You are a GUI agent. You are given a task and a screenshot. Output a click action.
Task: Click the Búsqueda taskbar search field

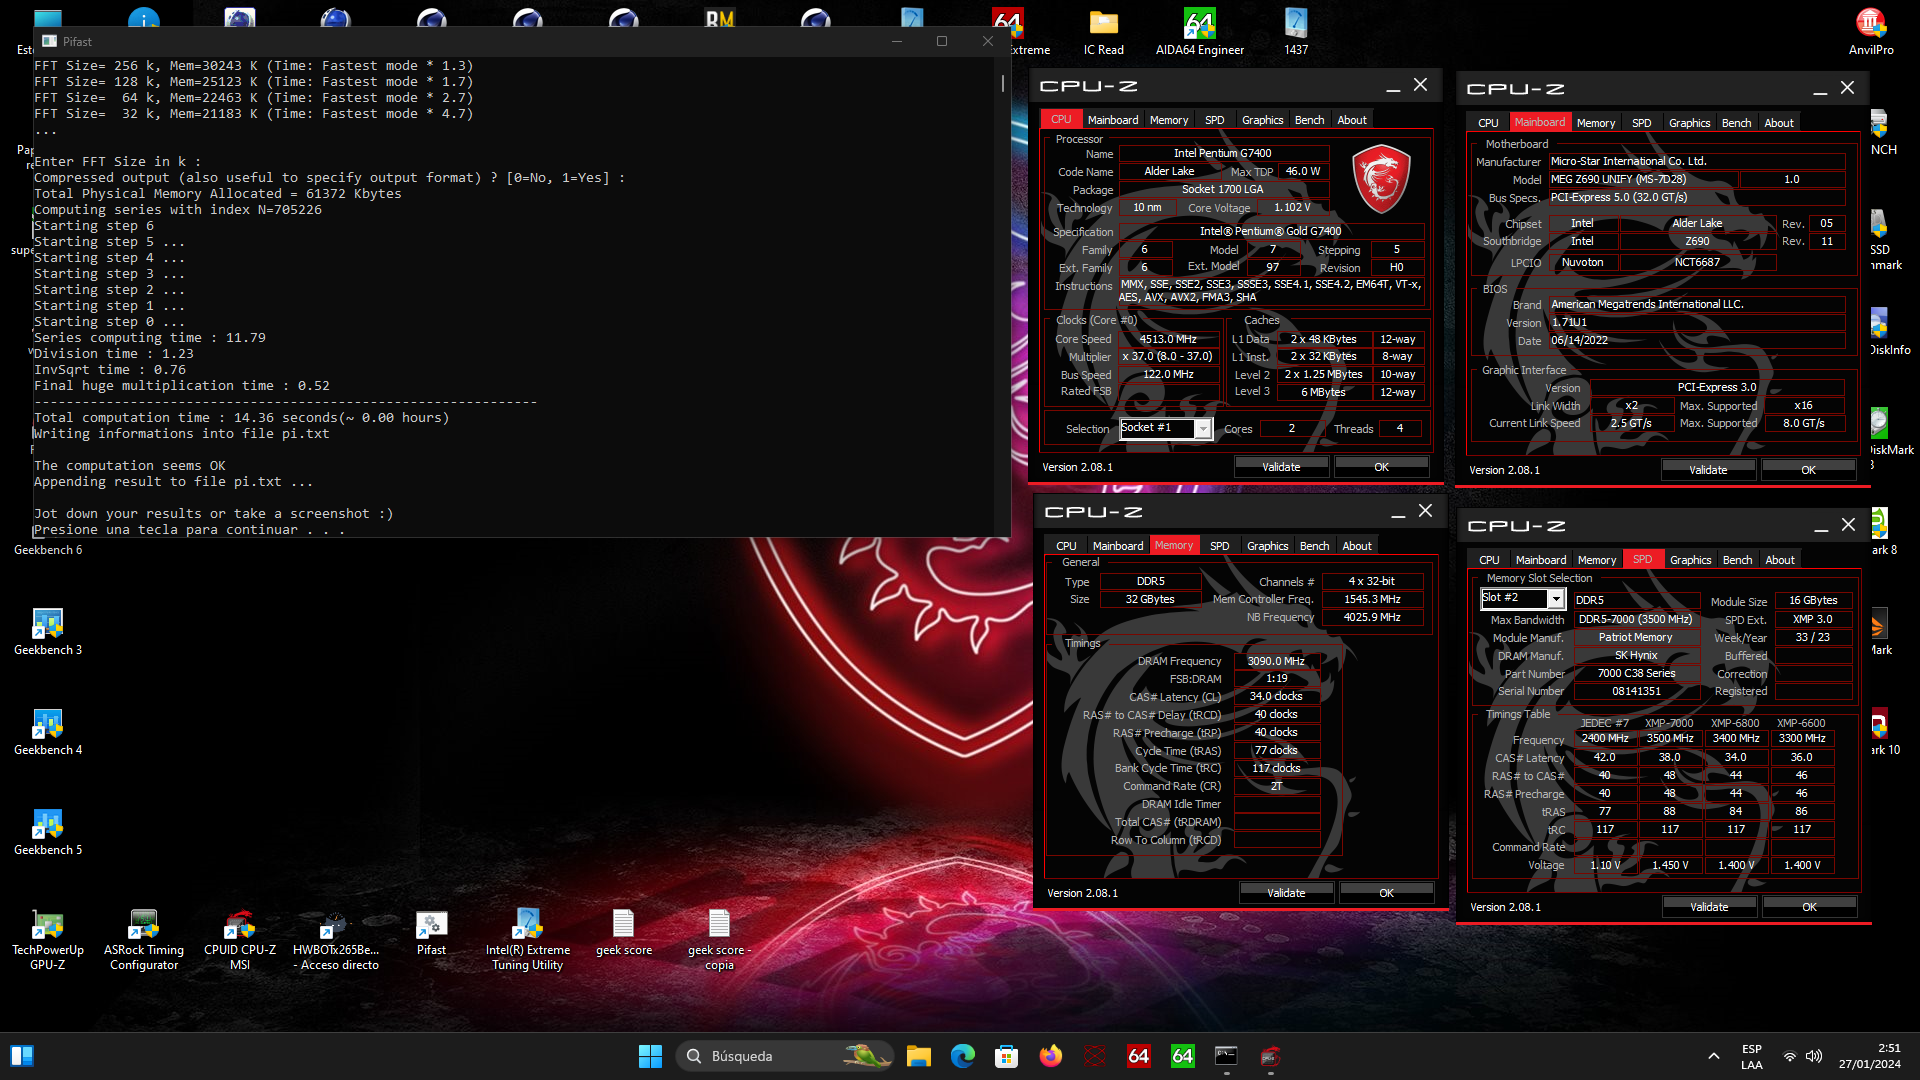[785, 1056]
